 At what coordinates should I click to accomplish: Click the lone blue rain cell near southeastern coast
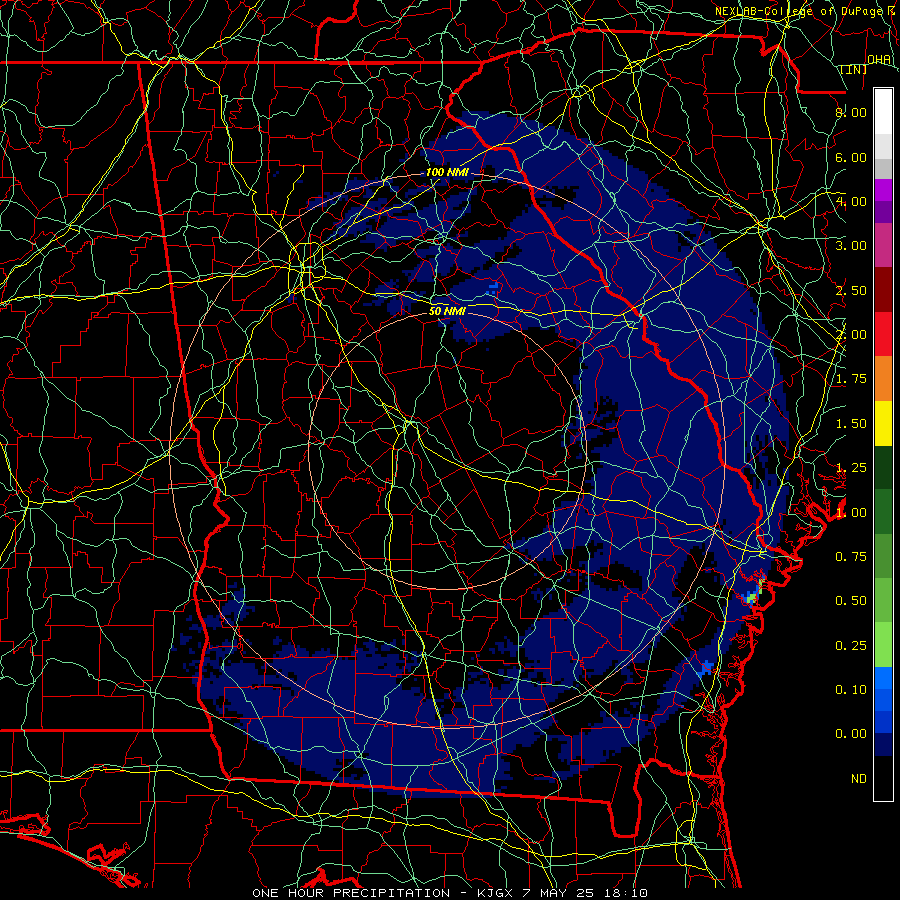707,668
